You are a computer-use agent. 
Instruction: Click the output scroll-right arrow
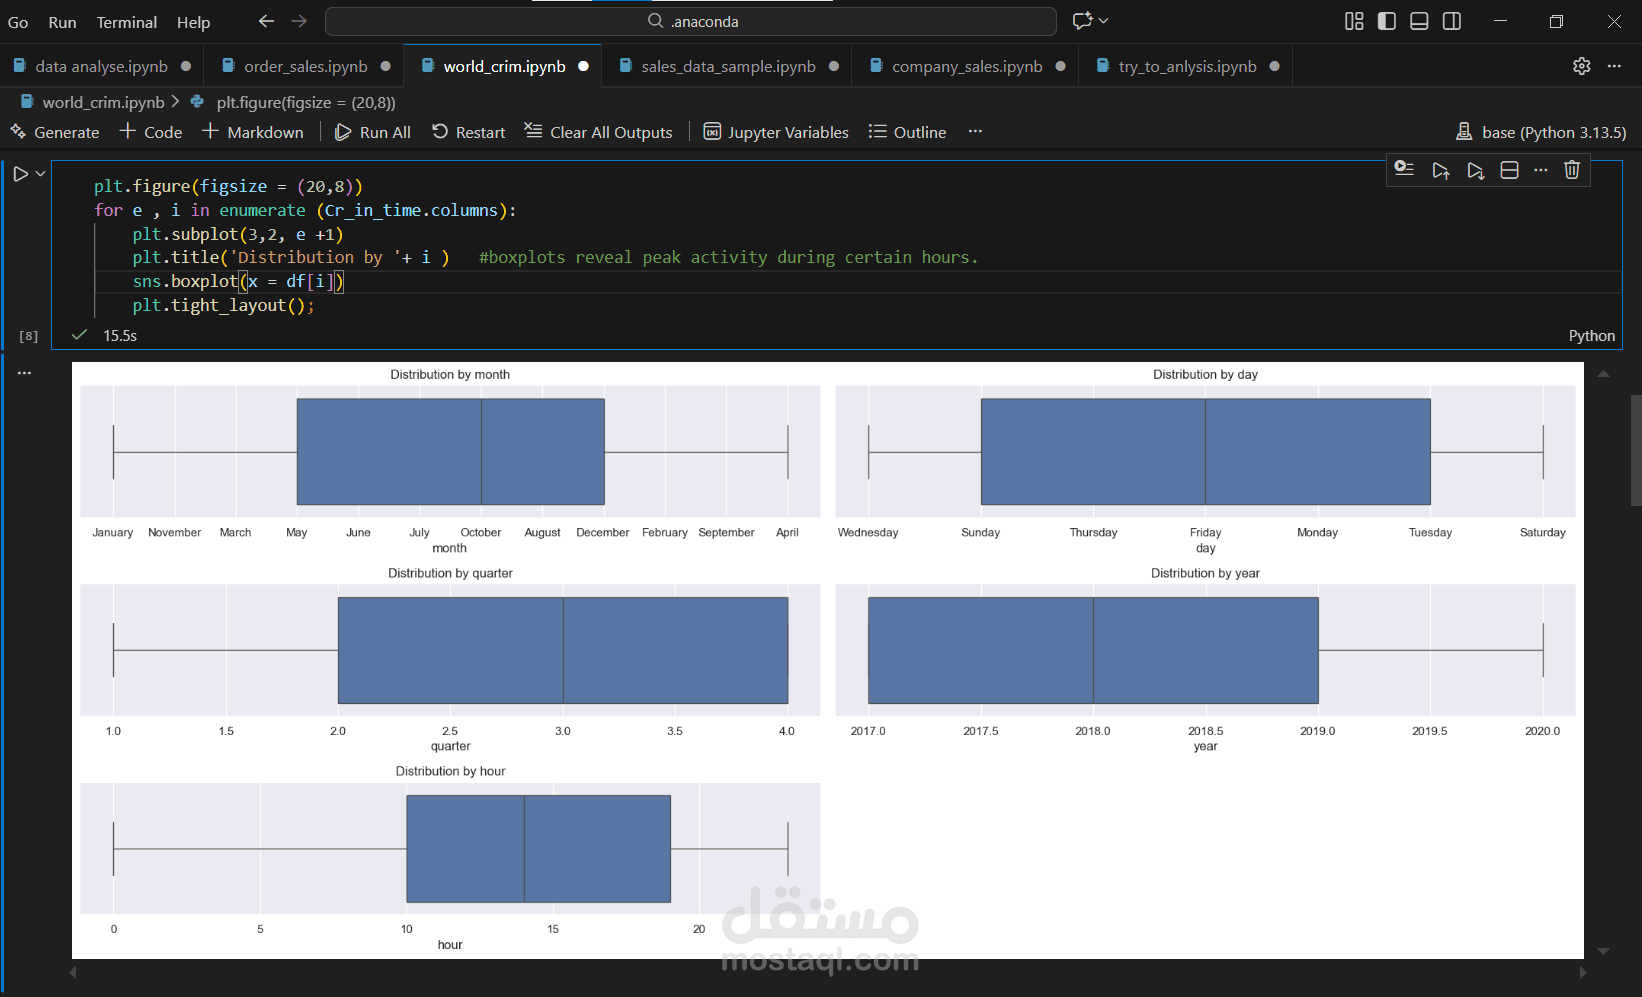pos(1582,972)
